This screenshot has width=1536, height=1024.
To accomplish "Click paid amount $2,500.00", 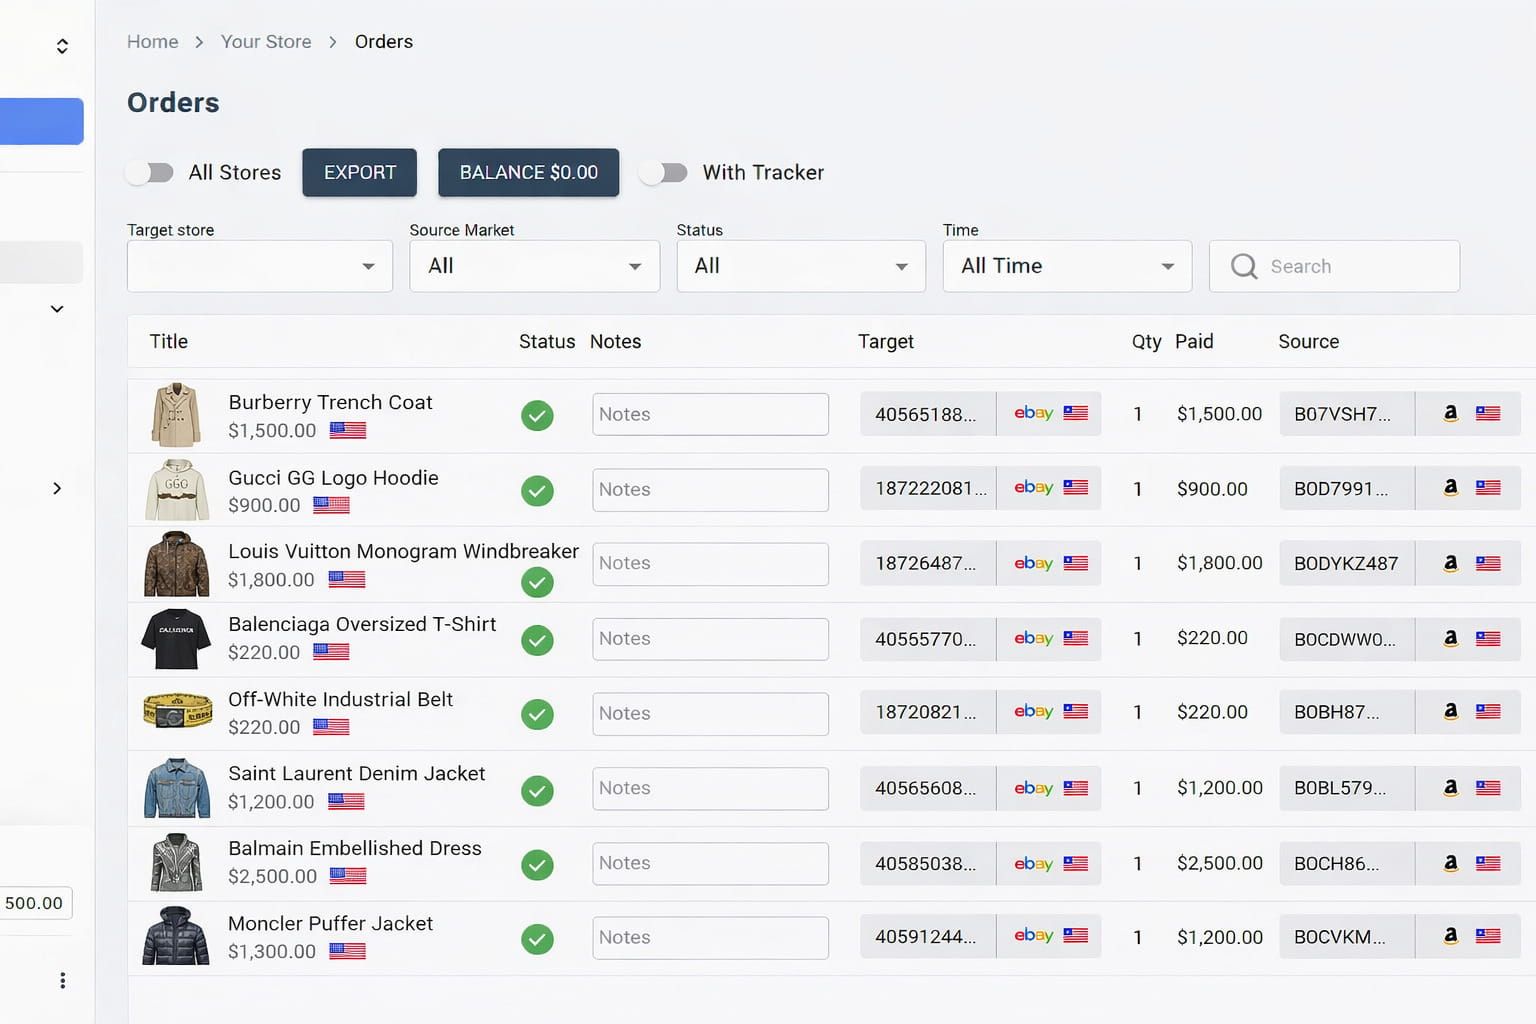I will [1220, 863].
